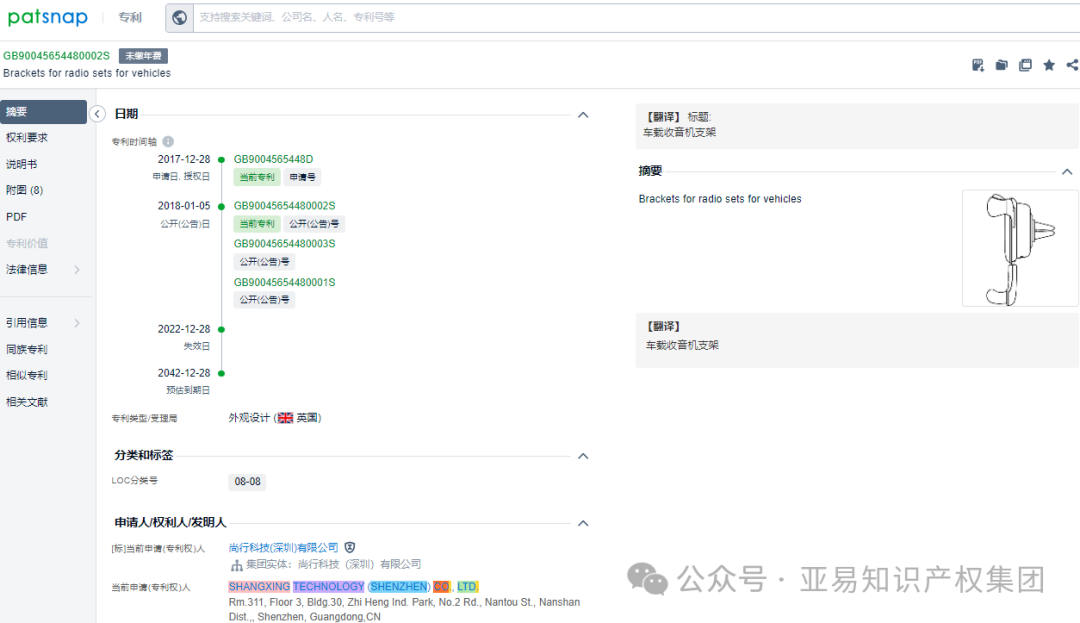This screenshot has height=623, width=1080.
Task: Collapse the left sidebar with the chevron
Action: coord(98,114)
